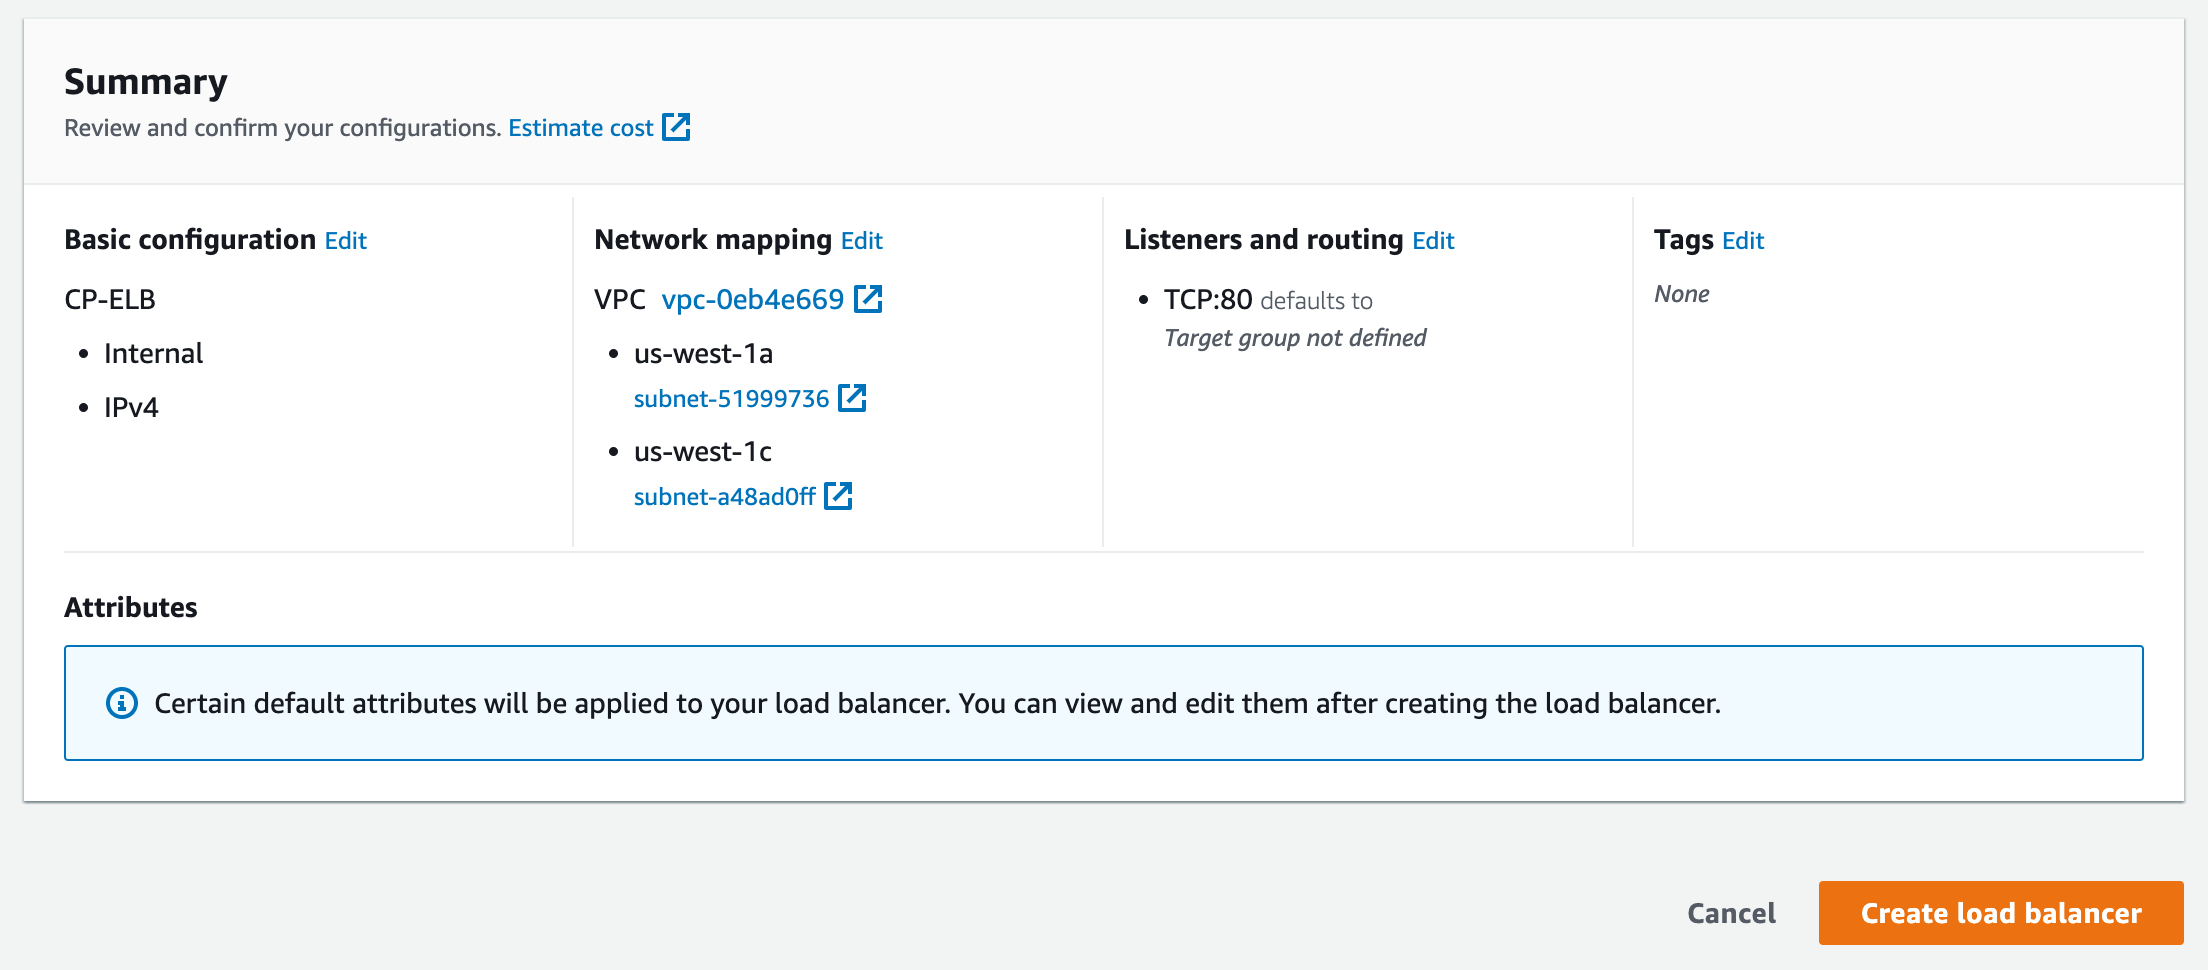Viewport: 2208px width, 970px height.
Task: Open the subnet-51999736 link
Action: pyautogui.click(x=730, y=398)
